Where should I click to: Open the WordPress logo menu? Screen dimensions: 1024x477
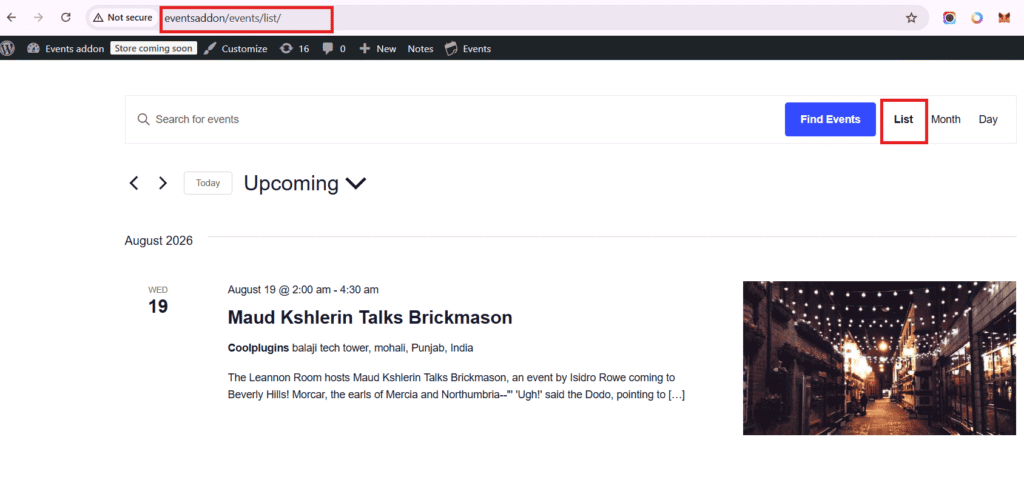(x=7, y=48)
